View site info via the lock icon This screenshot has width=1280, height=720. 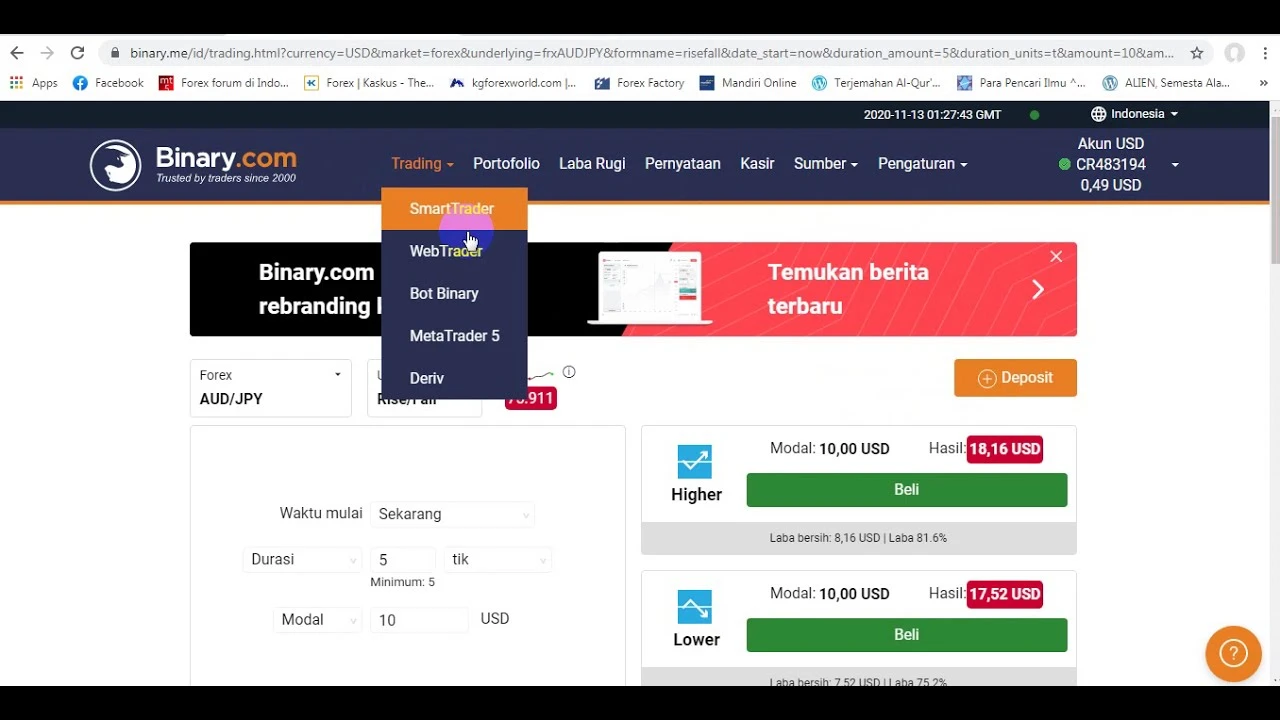click(x=115, y=53)
